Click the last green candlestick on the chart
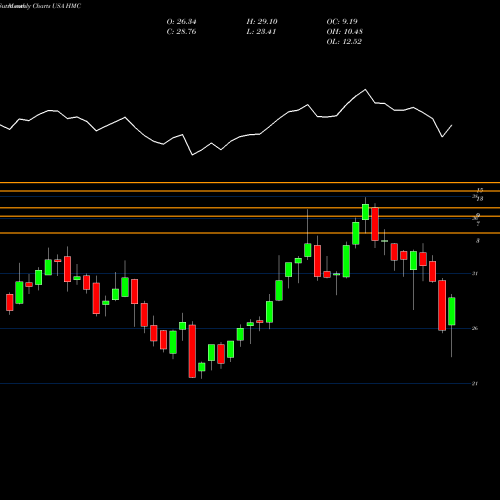 [452, 311]
